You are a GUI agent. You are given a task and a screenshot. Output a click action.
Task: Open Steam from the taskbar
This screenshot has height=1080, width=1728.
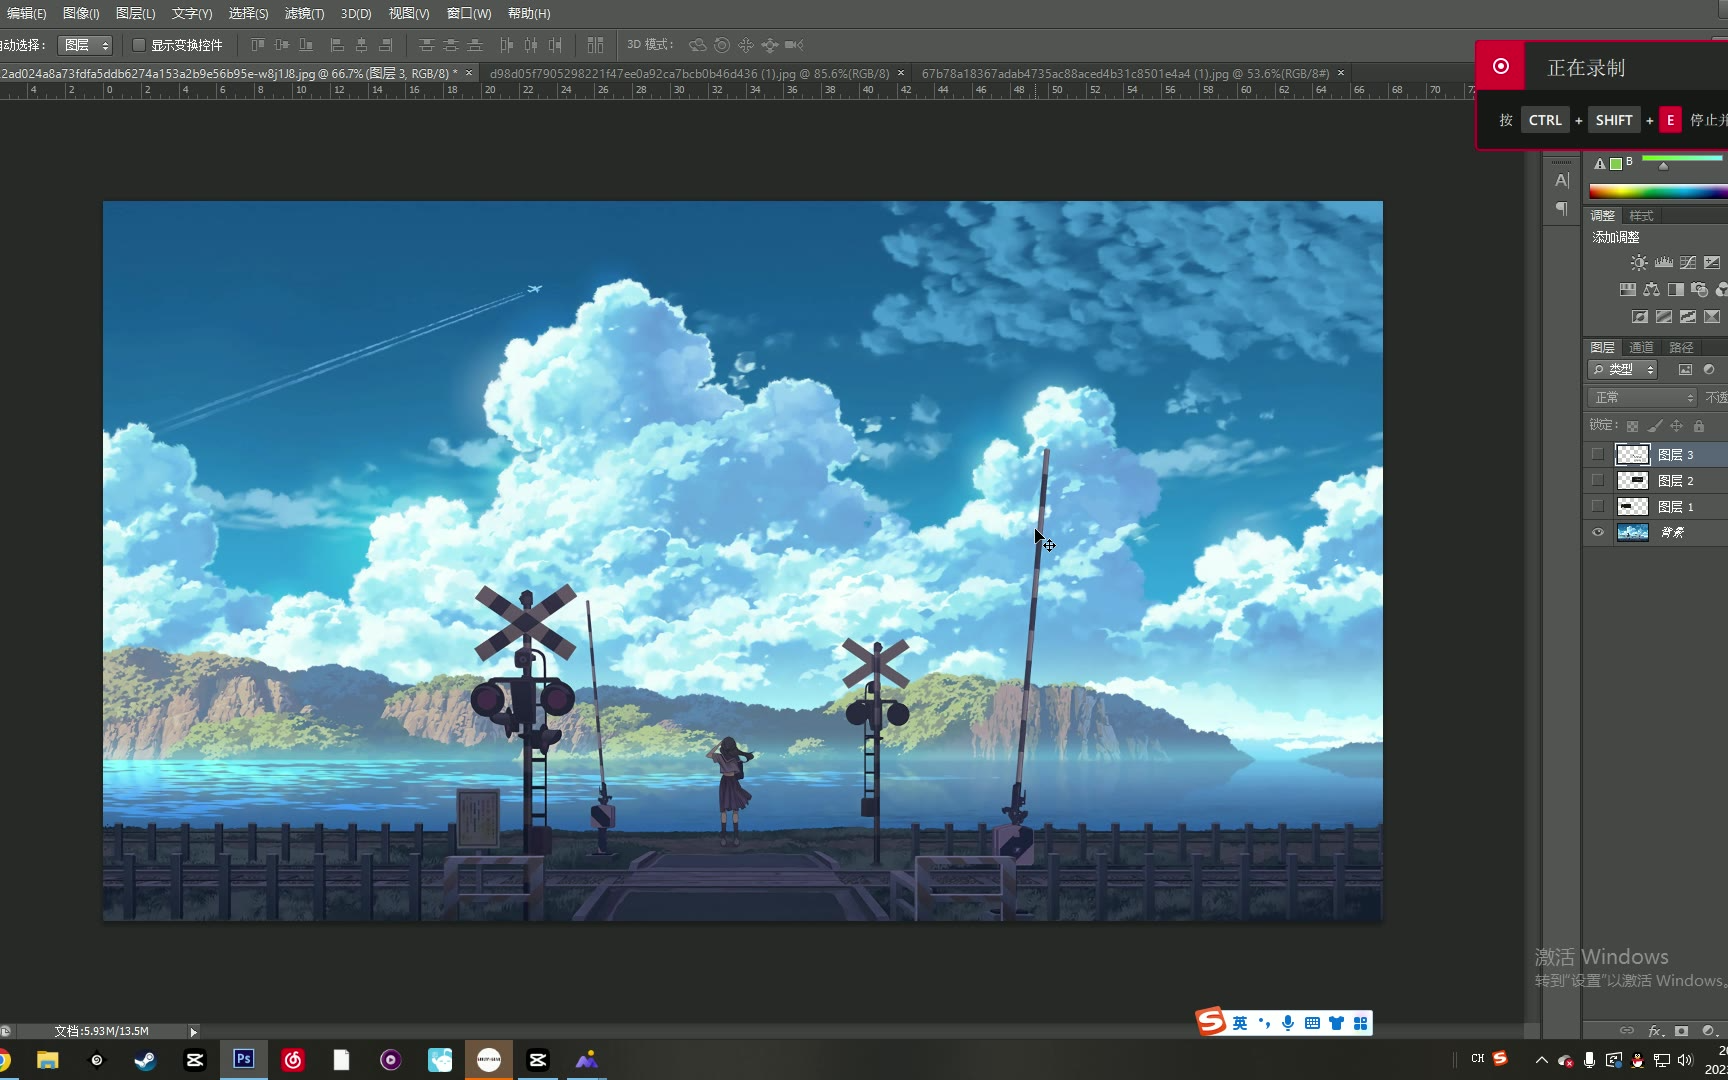[146, 1060]
